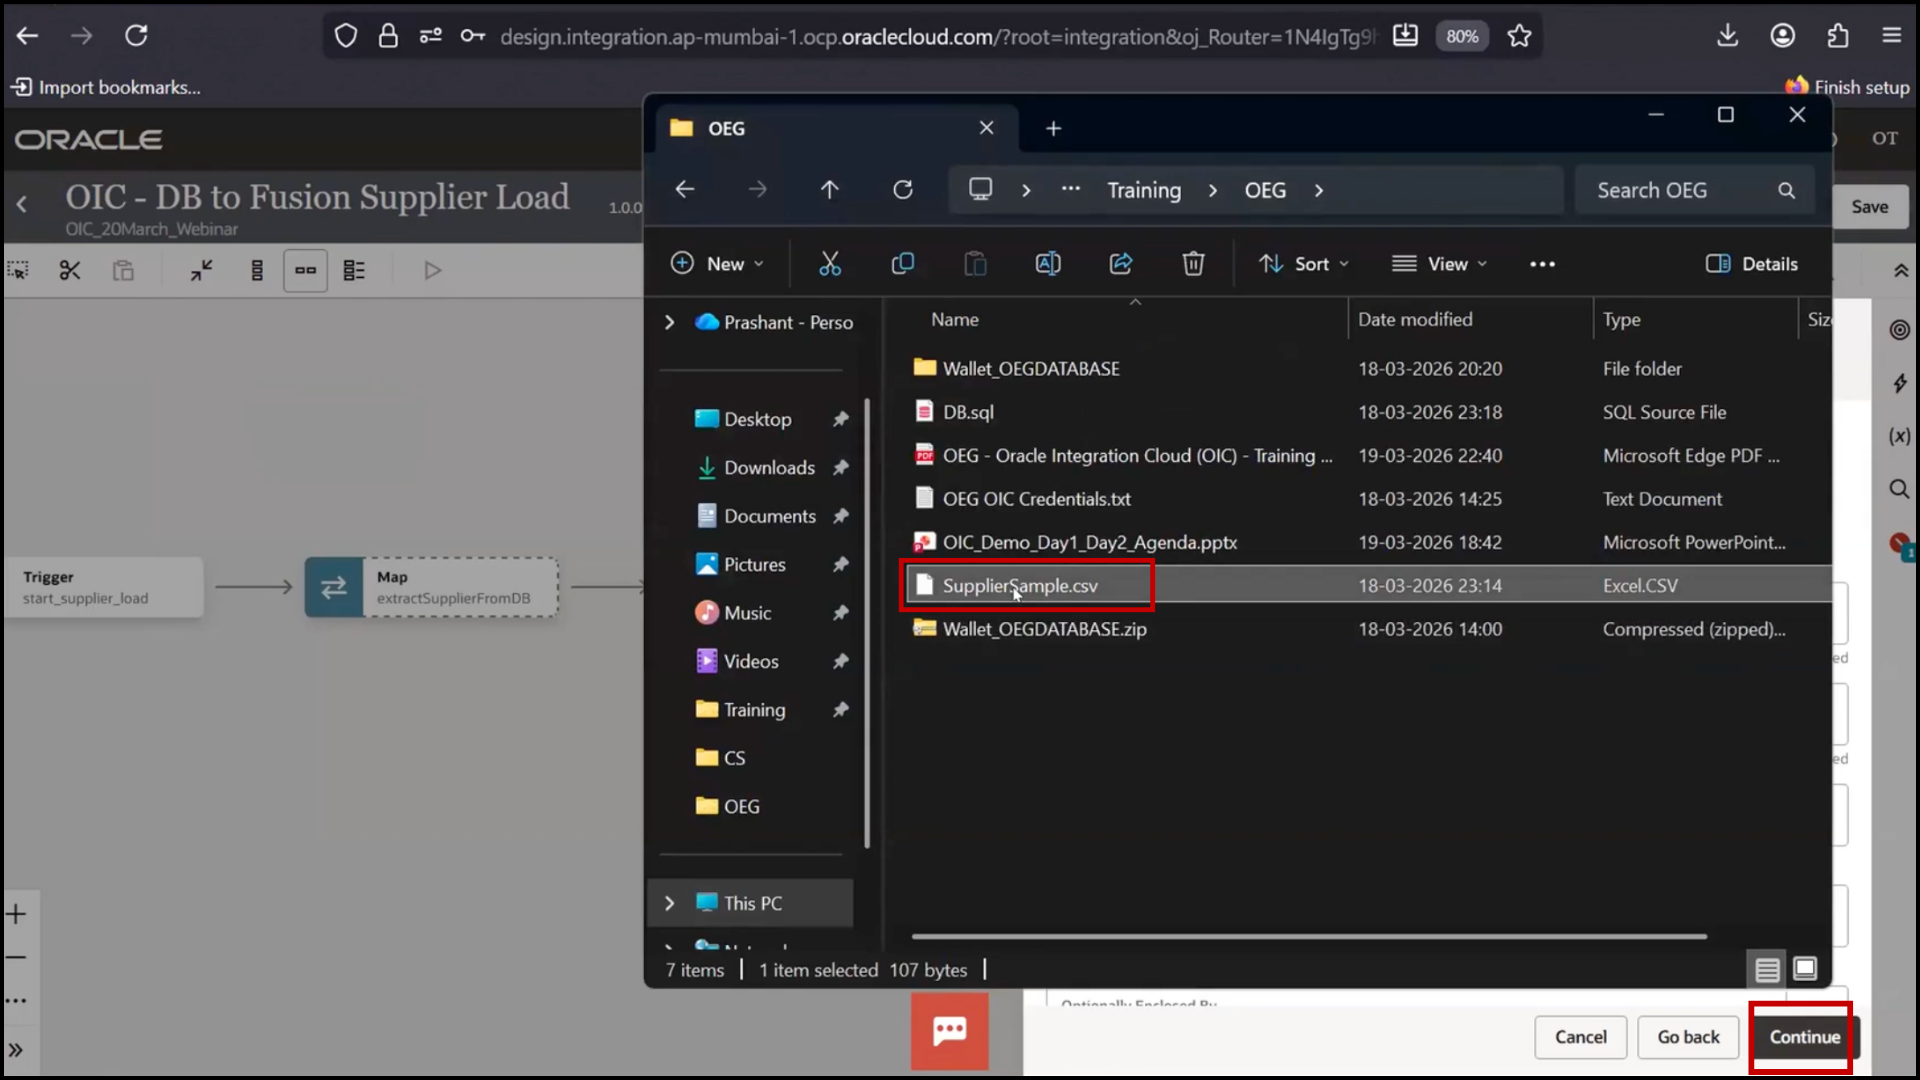
Task: Switch to large thumbnails view icon in status bar
Action: point(1805,969)
